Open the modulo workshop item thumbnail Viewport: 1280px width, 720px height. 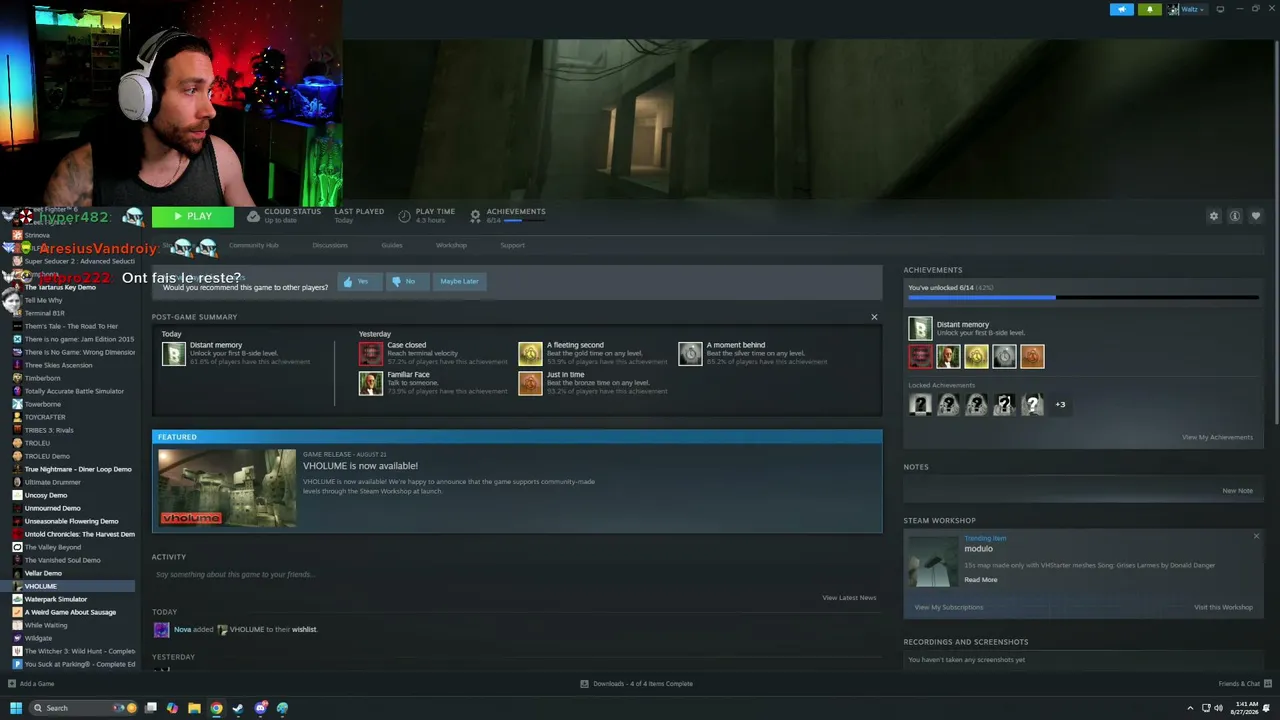933,560
